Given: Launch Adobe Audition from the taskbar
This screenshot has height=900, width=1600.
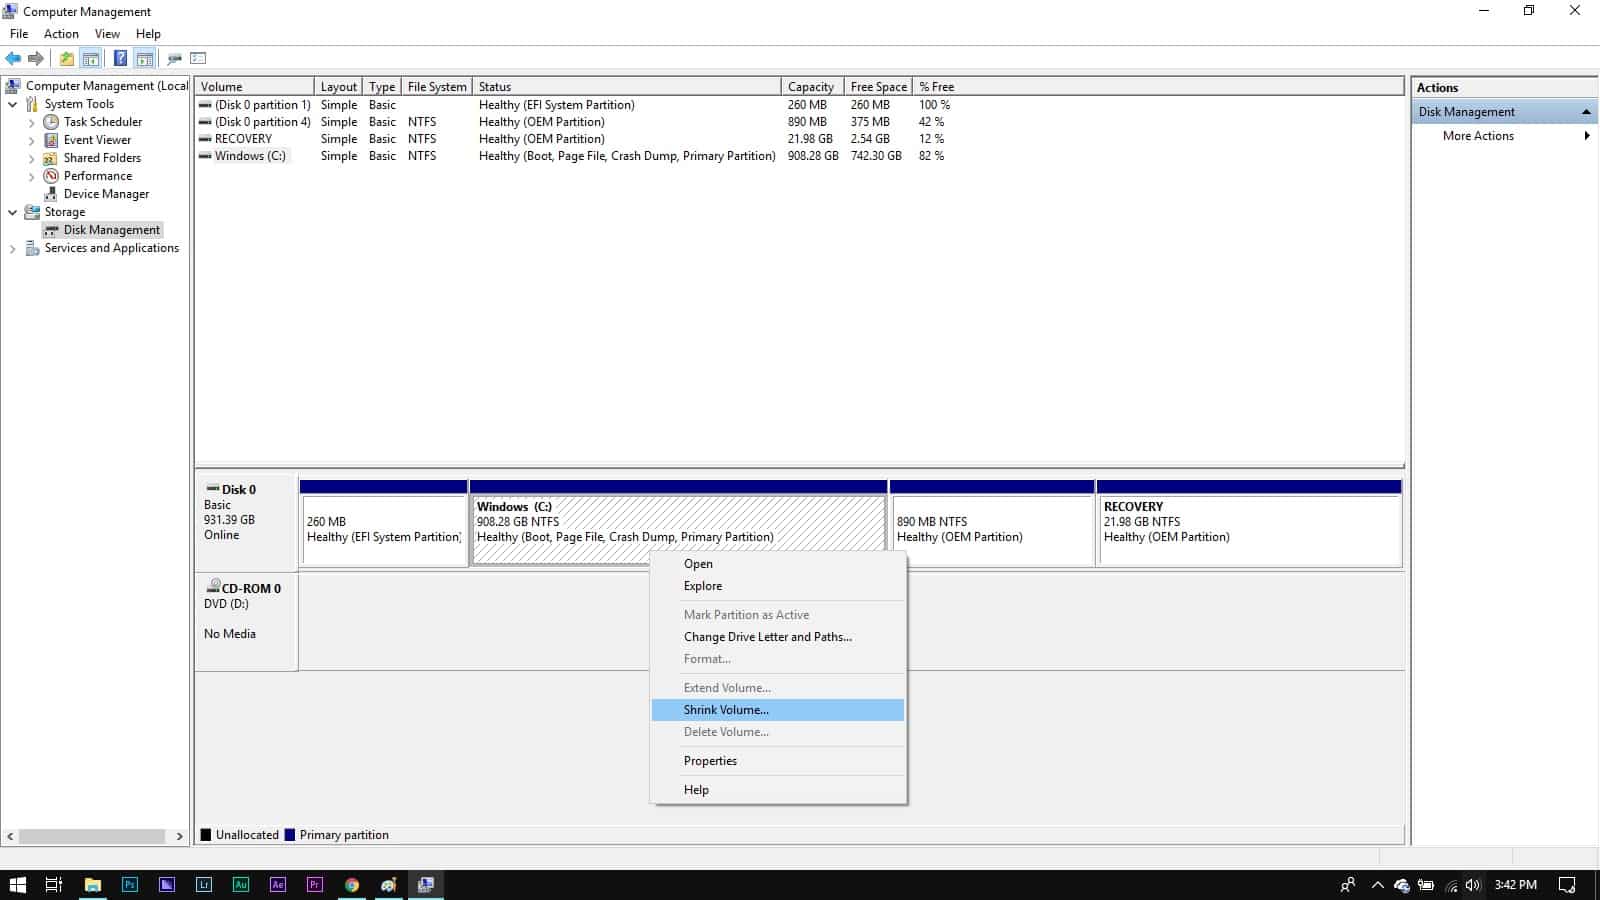Looking at the screenshot, I should point(241,885).
